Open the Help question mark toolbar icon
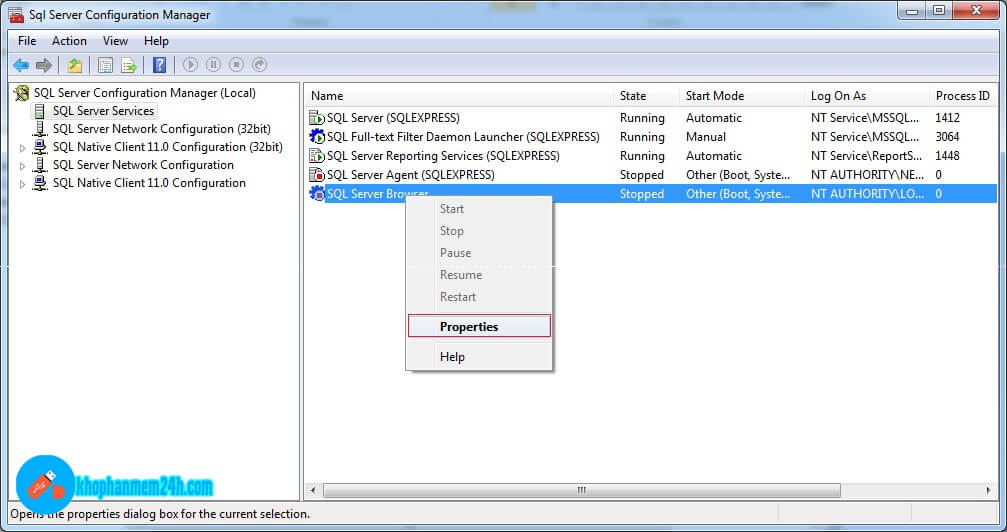The height and width of the screenshot is (532, 1007). pos(159,65)
